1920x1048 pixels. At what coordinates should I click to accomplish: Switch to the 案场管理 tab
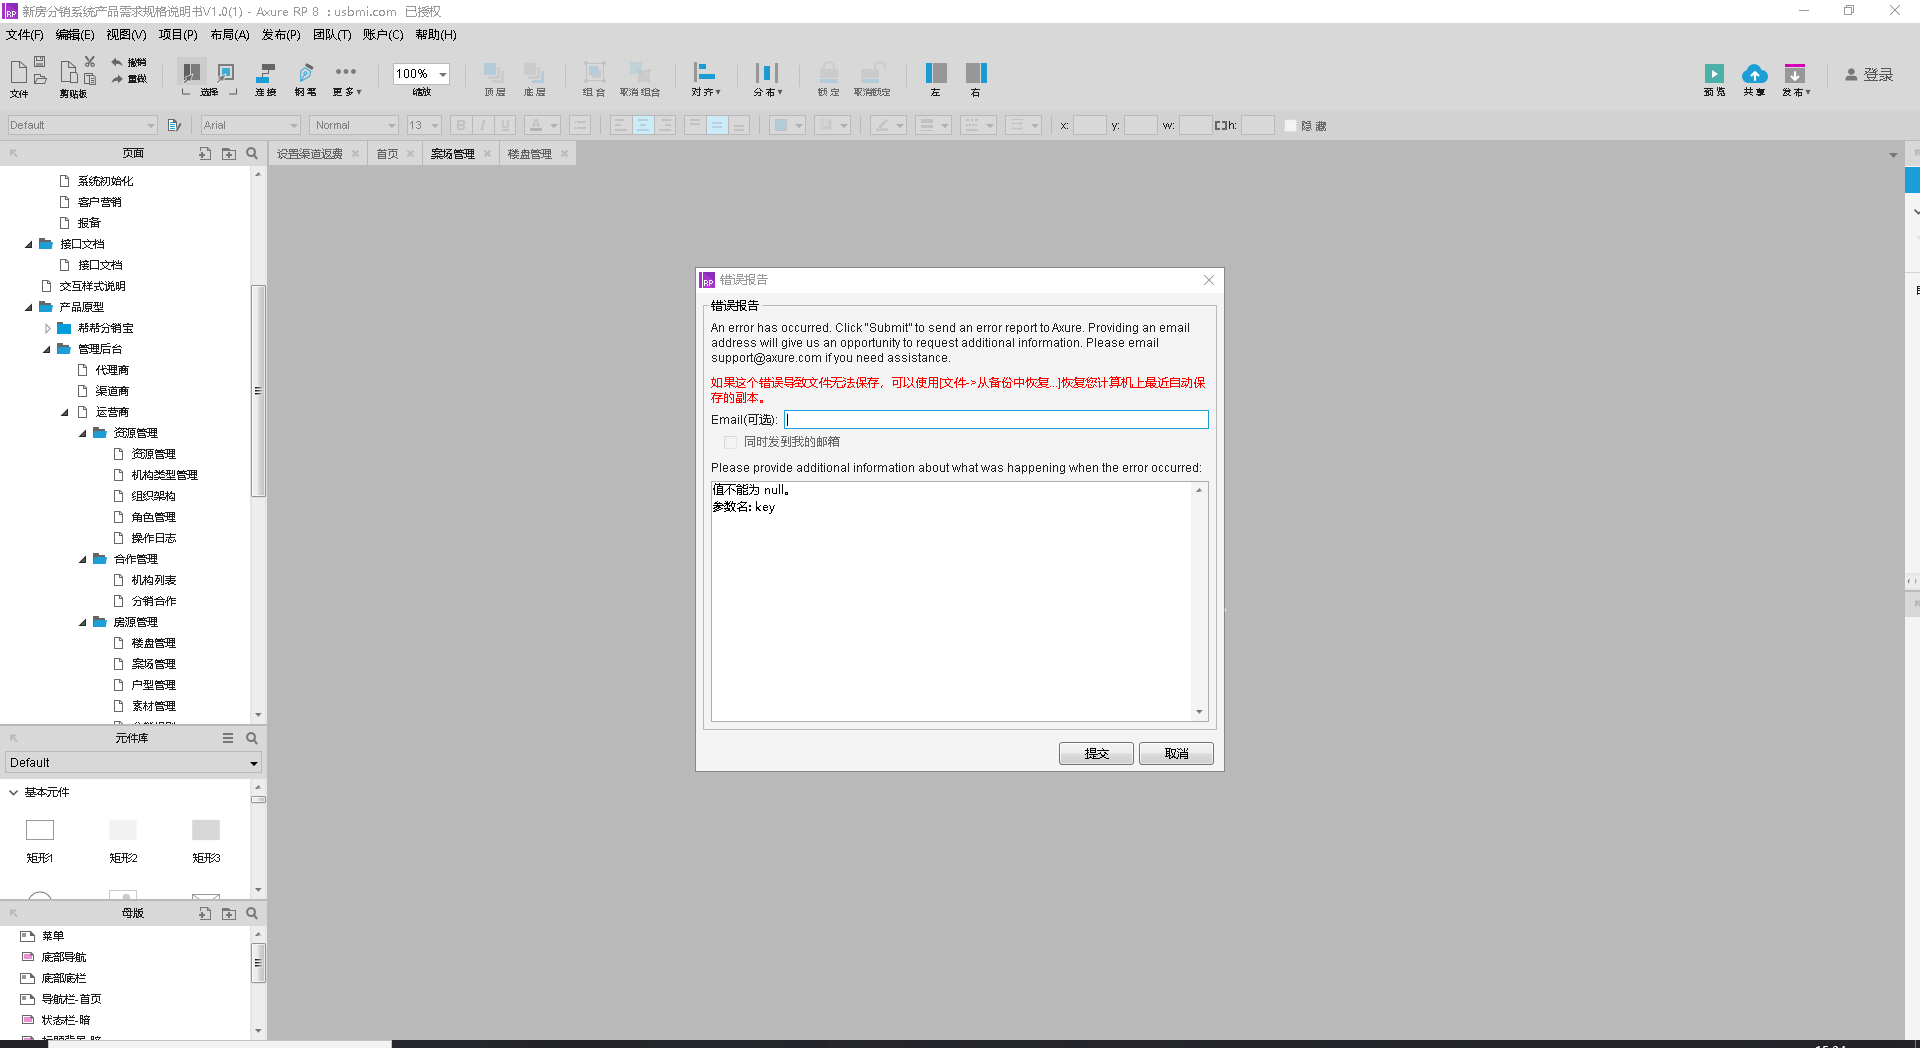coord(455,153)
